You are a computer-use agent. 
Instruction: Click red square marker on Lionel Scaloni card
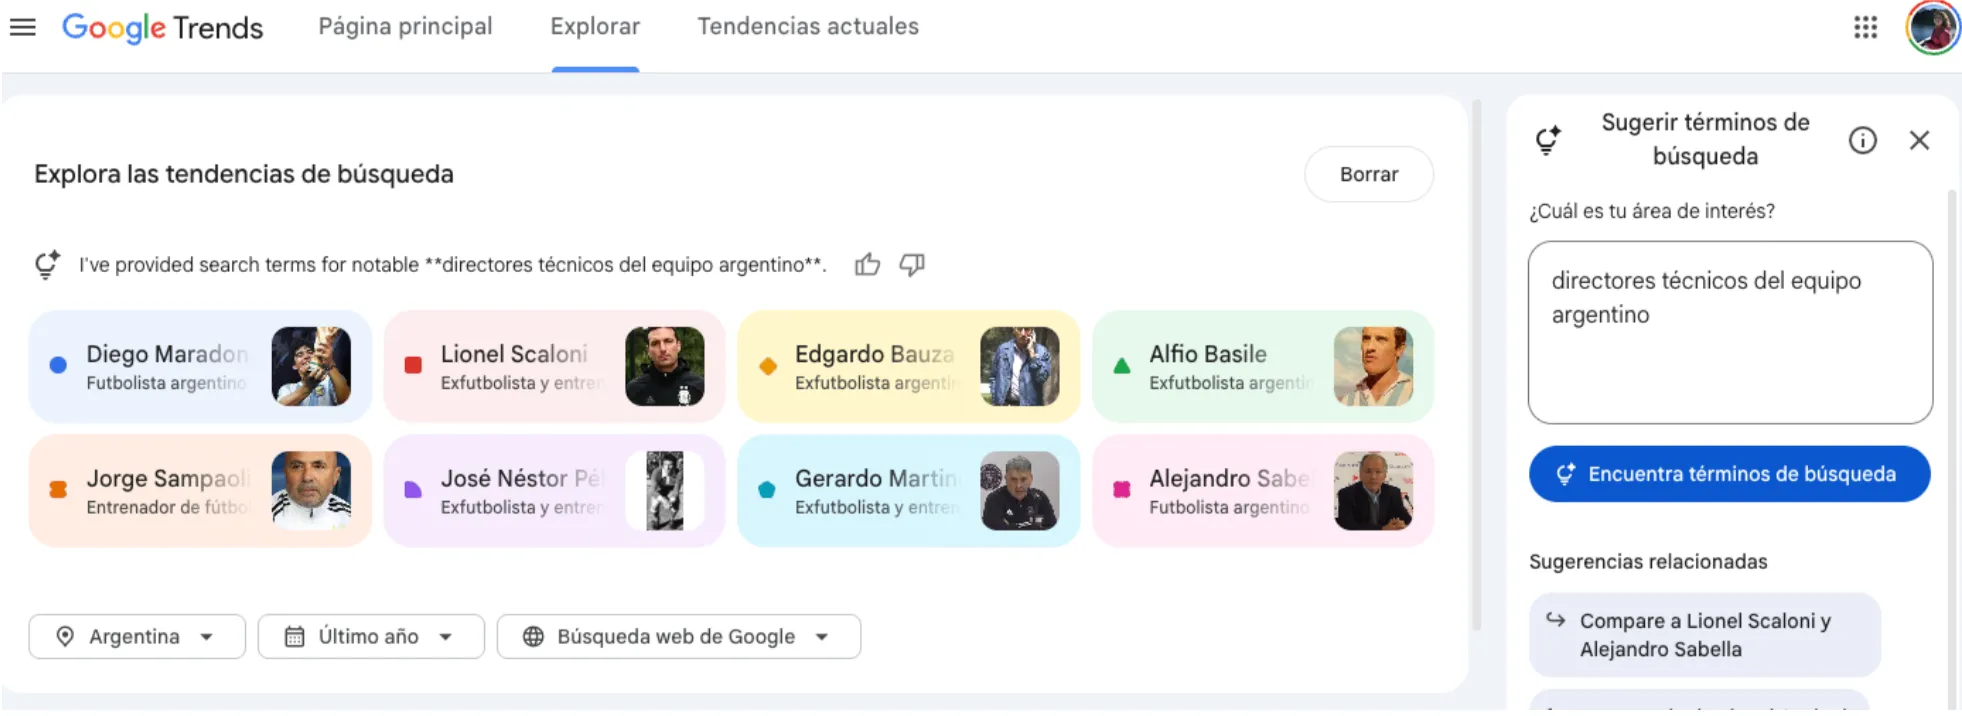point(412,365)
